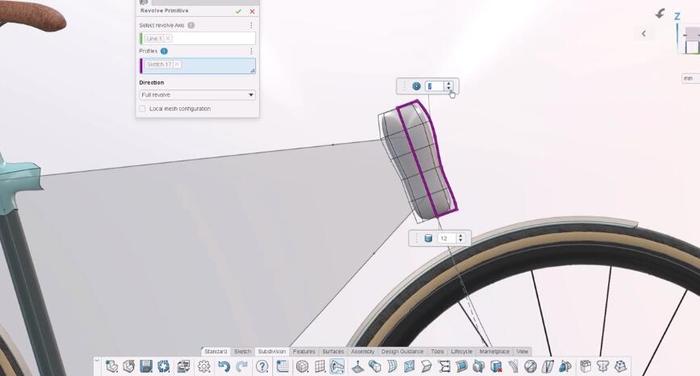Click the properties sheet icon before gear

click(x=183, y=367)
